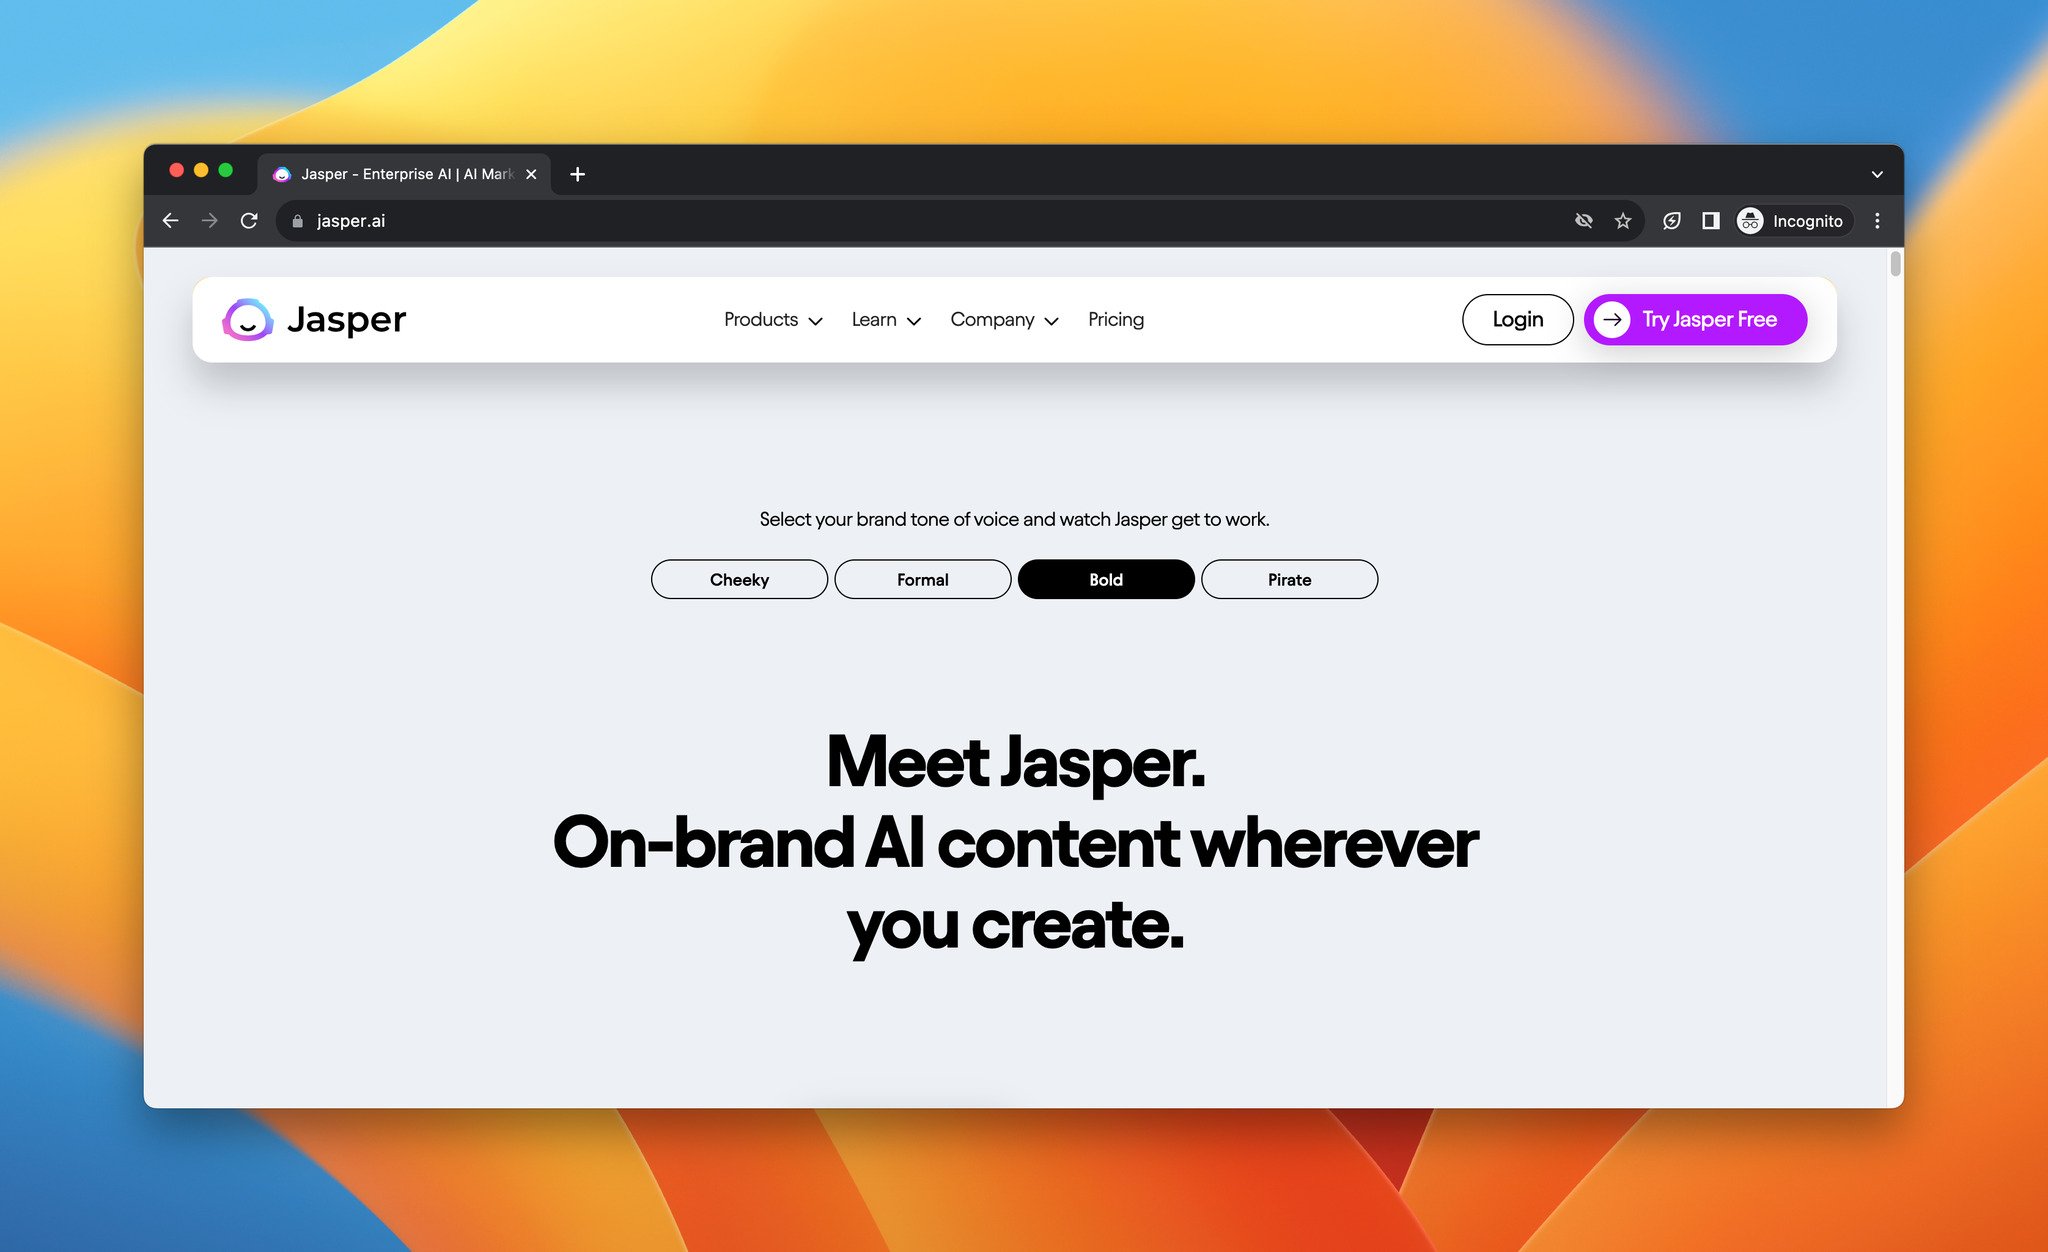This screenshot has width=2048, height=1252.
Task: Select the Bold tone of voice
Action: coord(1106,578)
